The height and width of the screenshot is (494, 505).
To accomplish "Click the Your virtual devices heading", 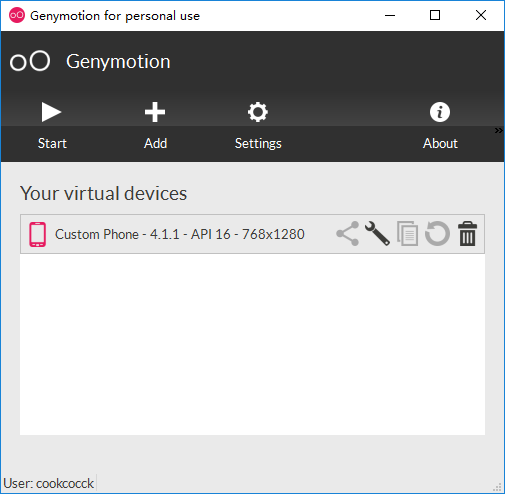I will click(103, 193).
